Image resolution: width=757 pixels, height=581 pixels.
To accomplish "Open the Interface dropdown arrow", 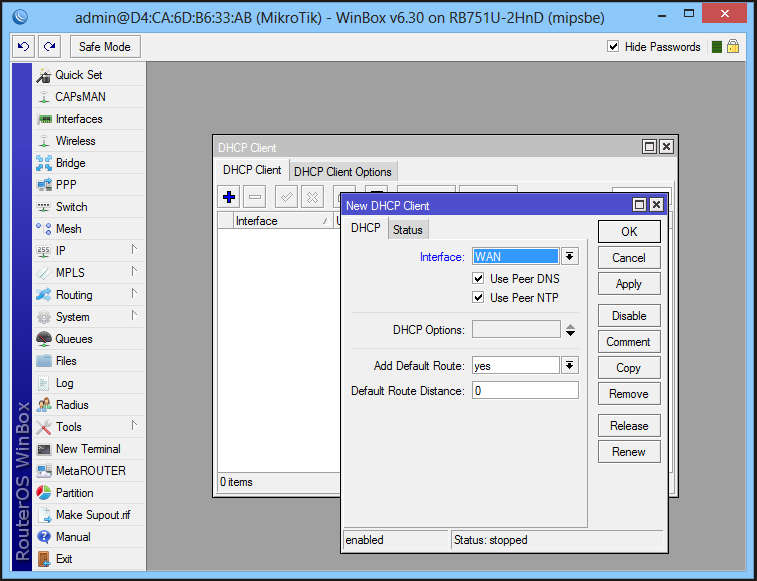I will tap(570, 256).
